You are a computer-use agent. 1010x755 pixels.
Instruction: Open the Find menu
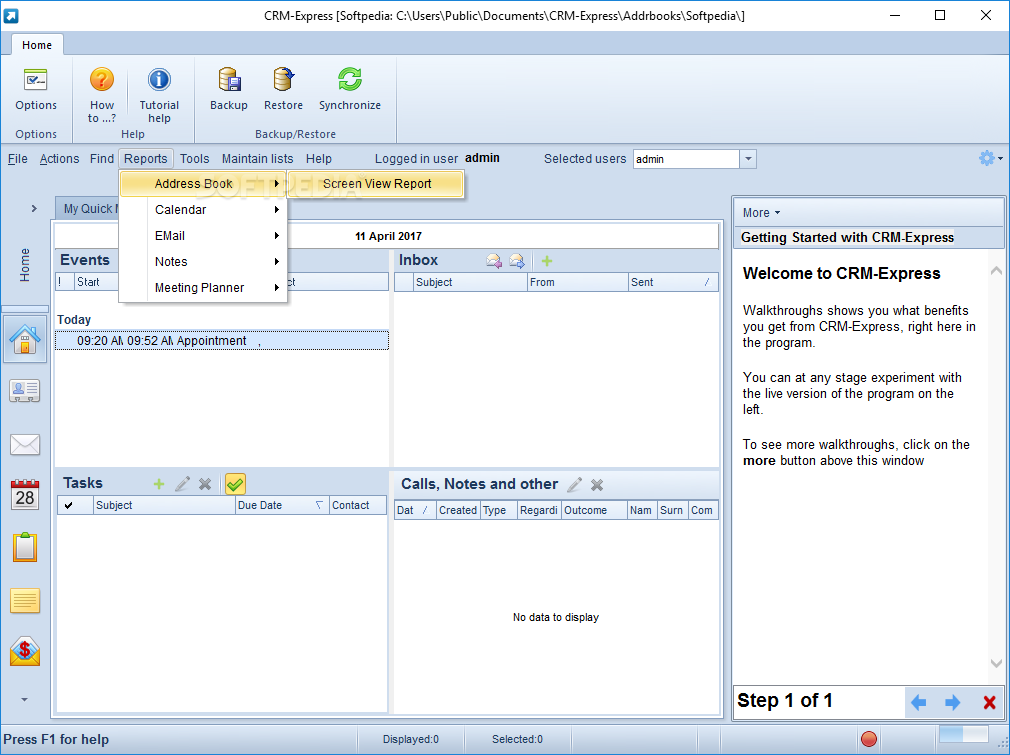102,158
